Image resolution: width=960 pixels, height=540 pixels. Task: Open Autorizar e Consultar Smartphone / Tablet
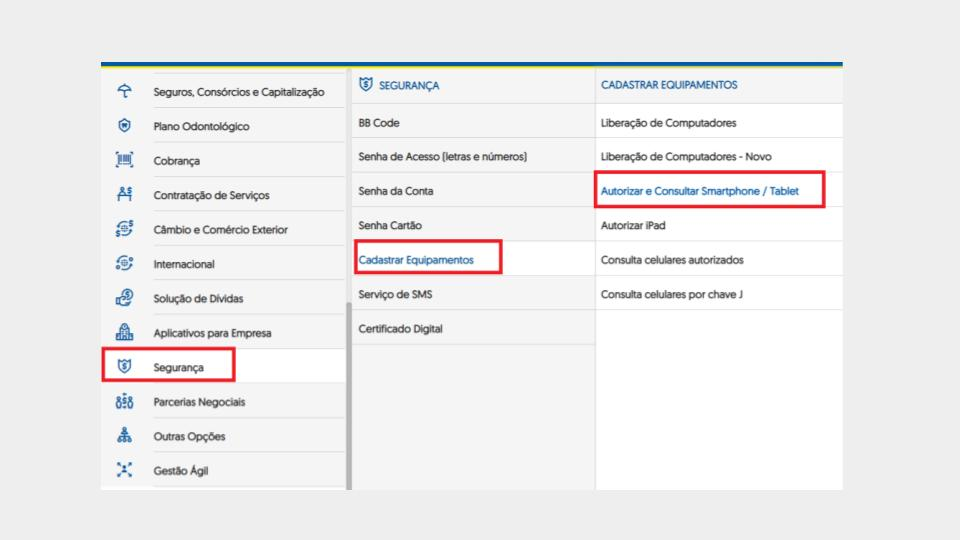[699, 191]
